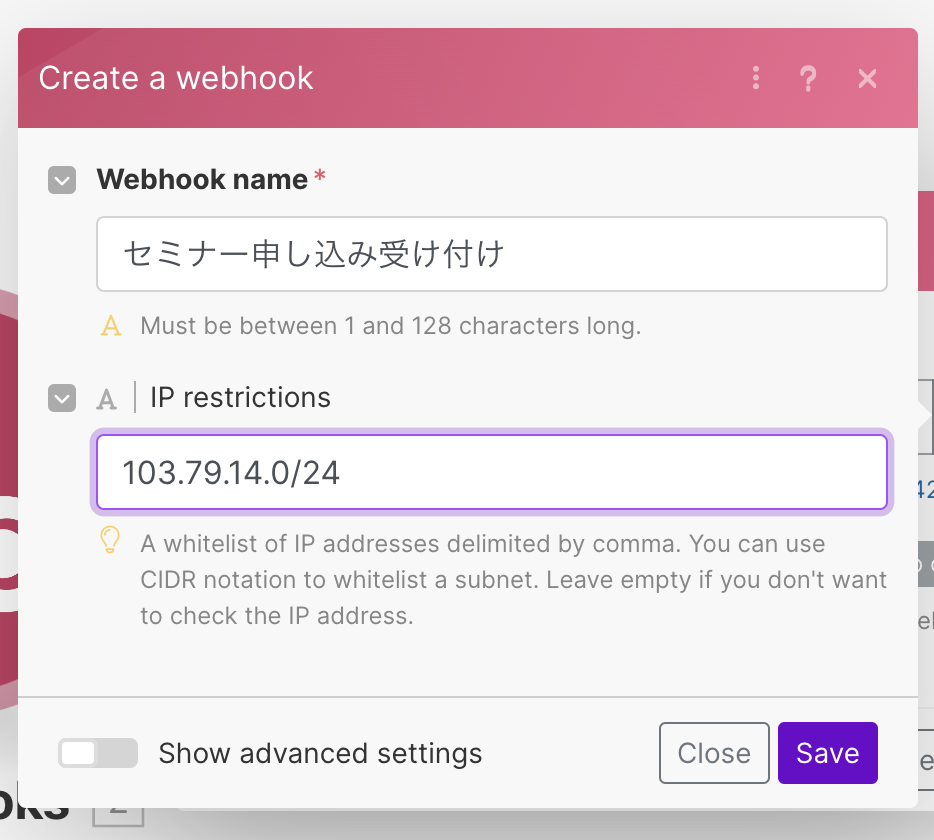Click the yellow A validation icon under Webhook name
The width and height of the screenshot is (934, 840).
[111, 326]
